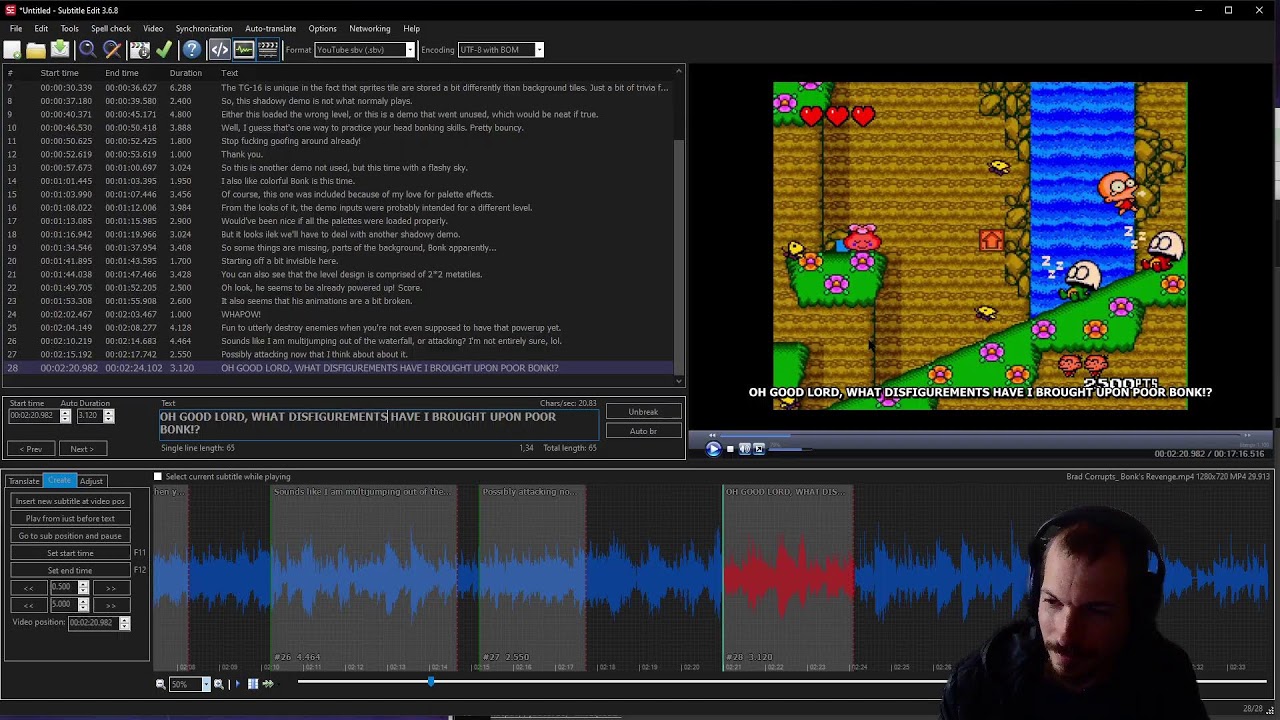Open the Find magnifier tool

87,49
